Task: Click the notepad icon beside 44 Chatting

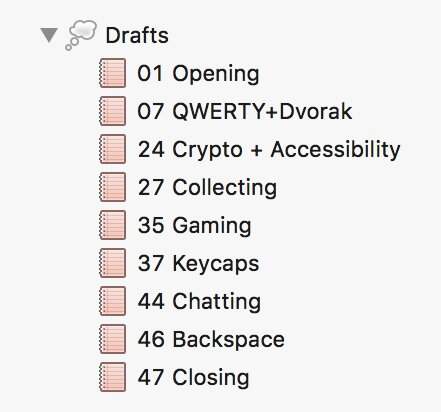Action: pos(113,301)
